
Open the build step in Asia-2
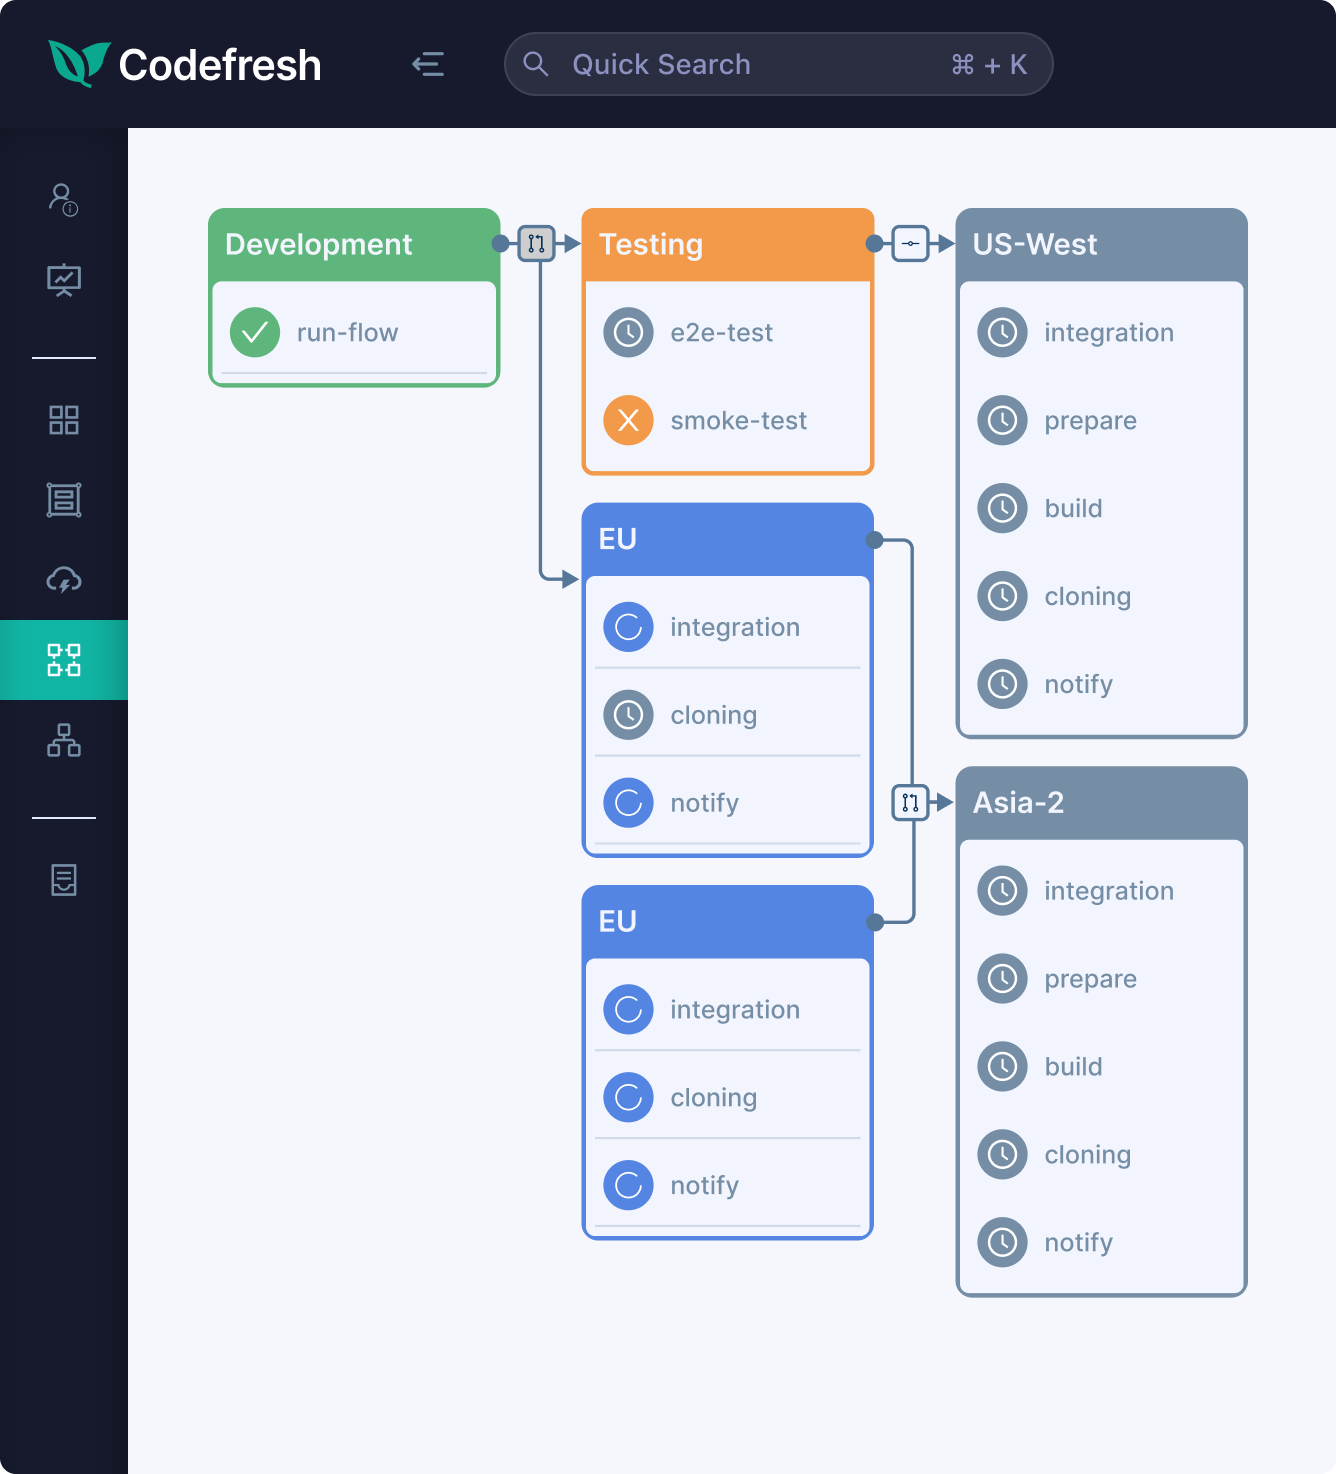(1102, 1066)
